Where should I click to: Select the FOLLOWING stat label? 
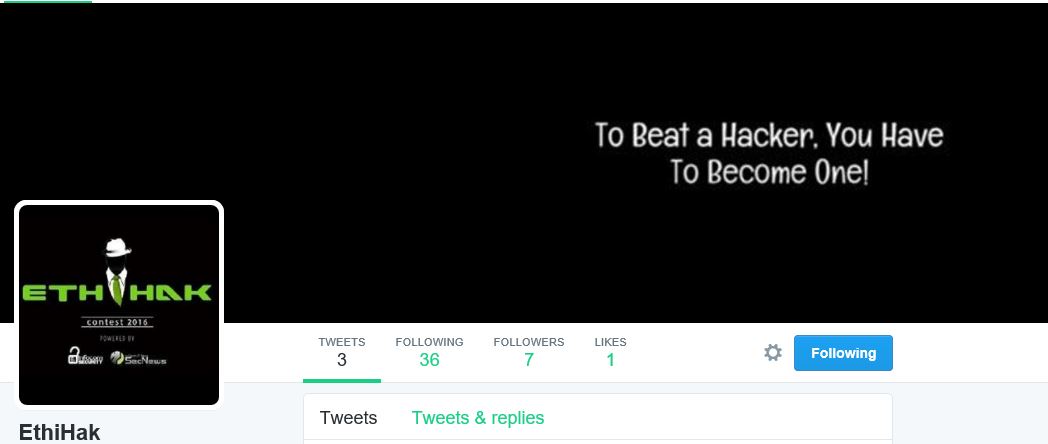[x=429, y=342]
